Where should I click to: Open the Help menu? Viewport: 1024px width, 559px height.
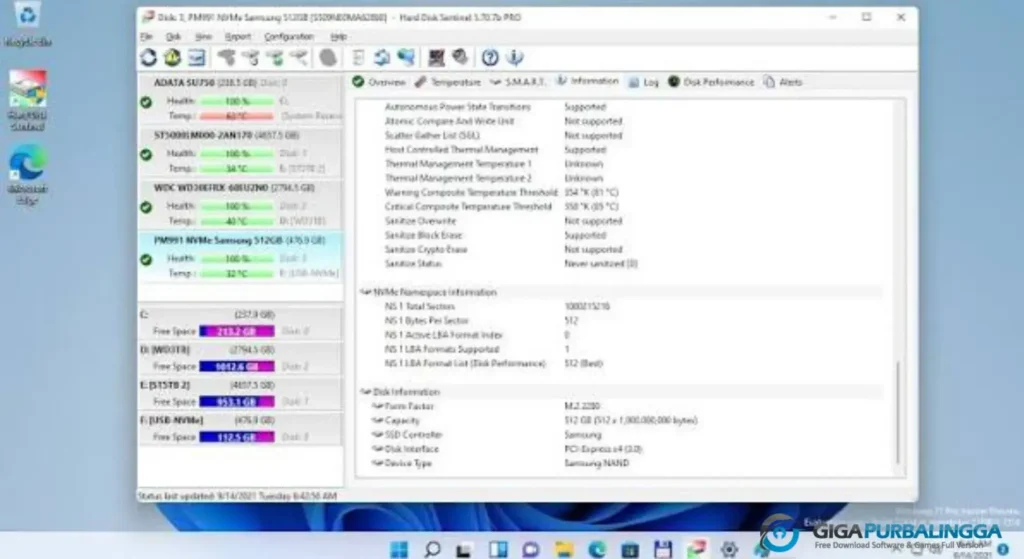338,37
